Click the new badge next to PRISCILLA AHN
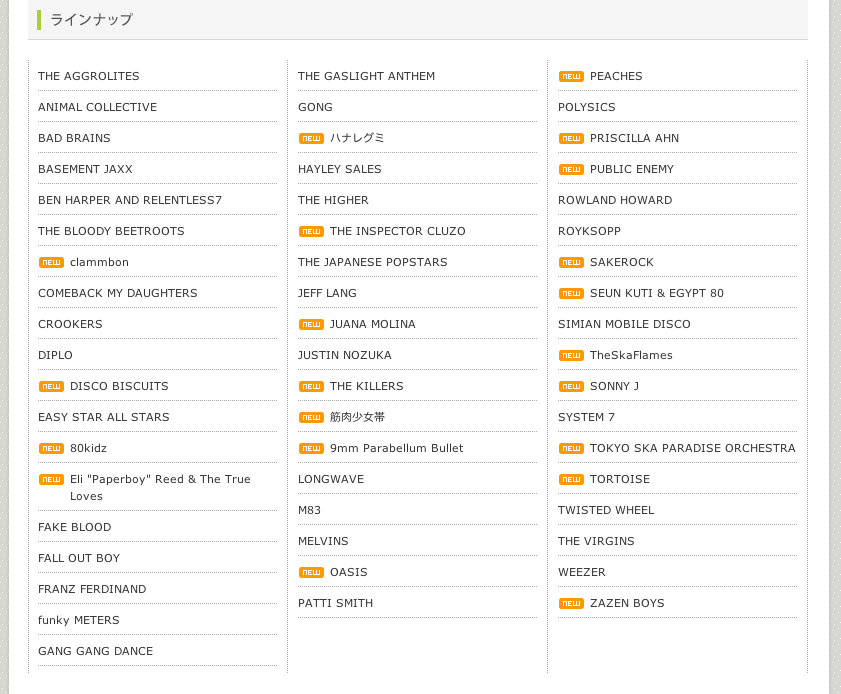841x694 pixels. point(571,138)
